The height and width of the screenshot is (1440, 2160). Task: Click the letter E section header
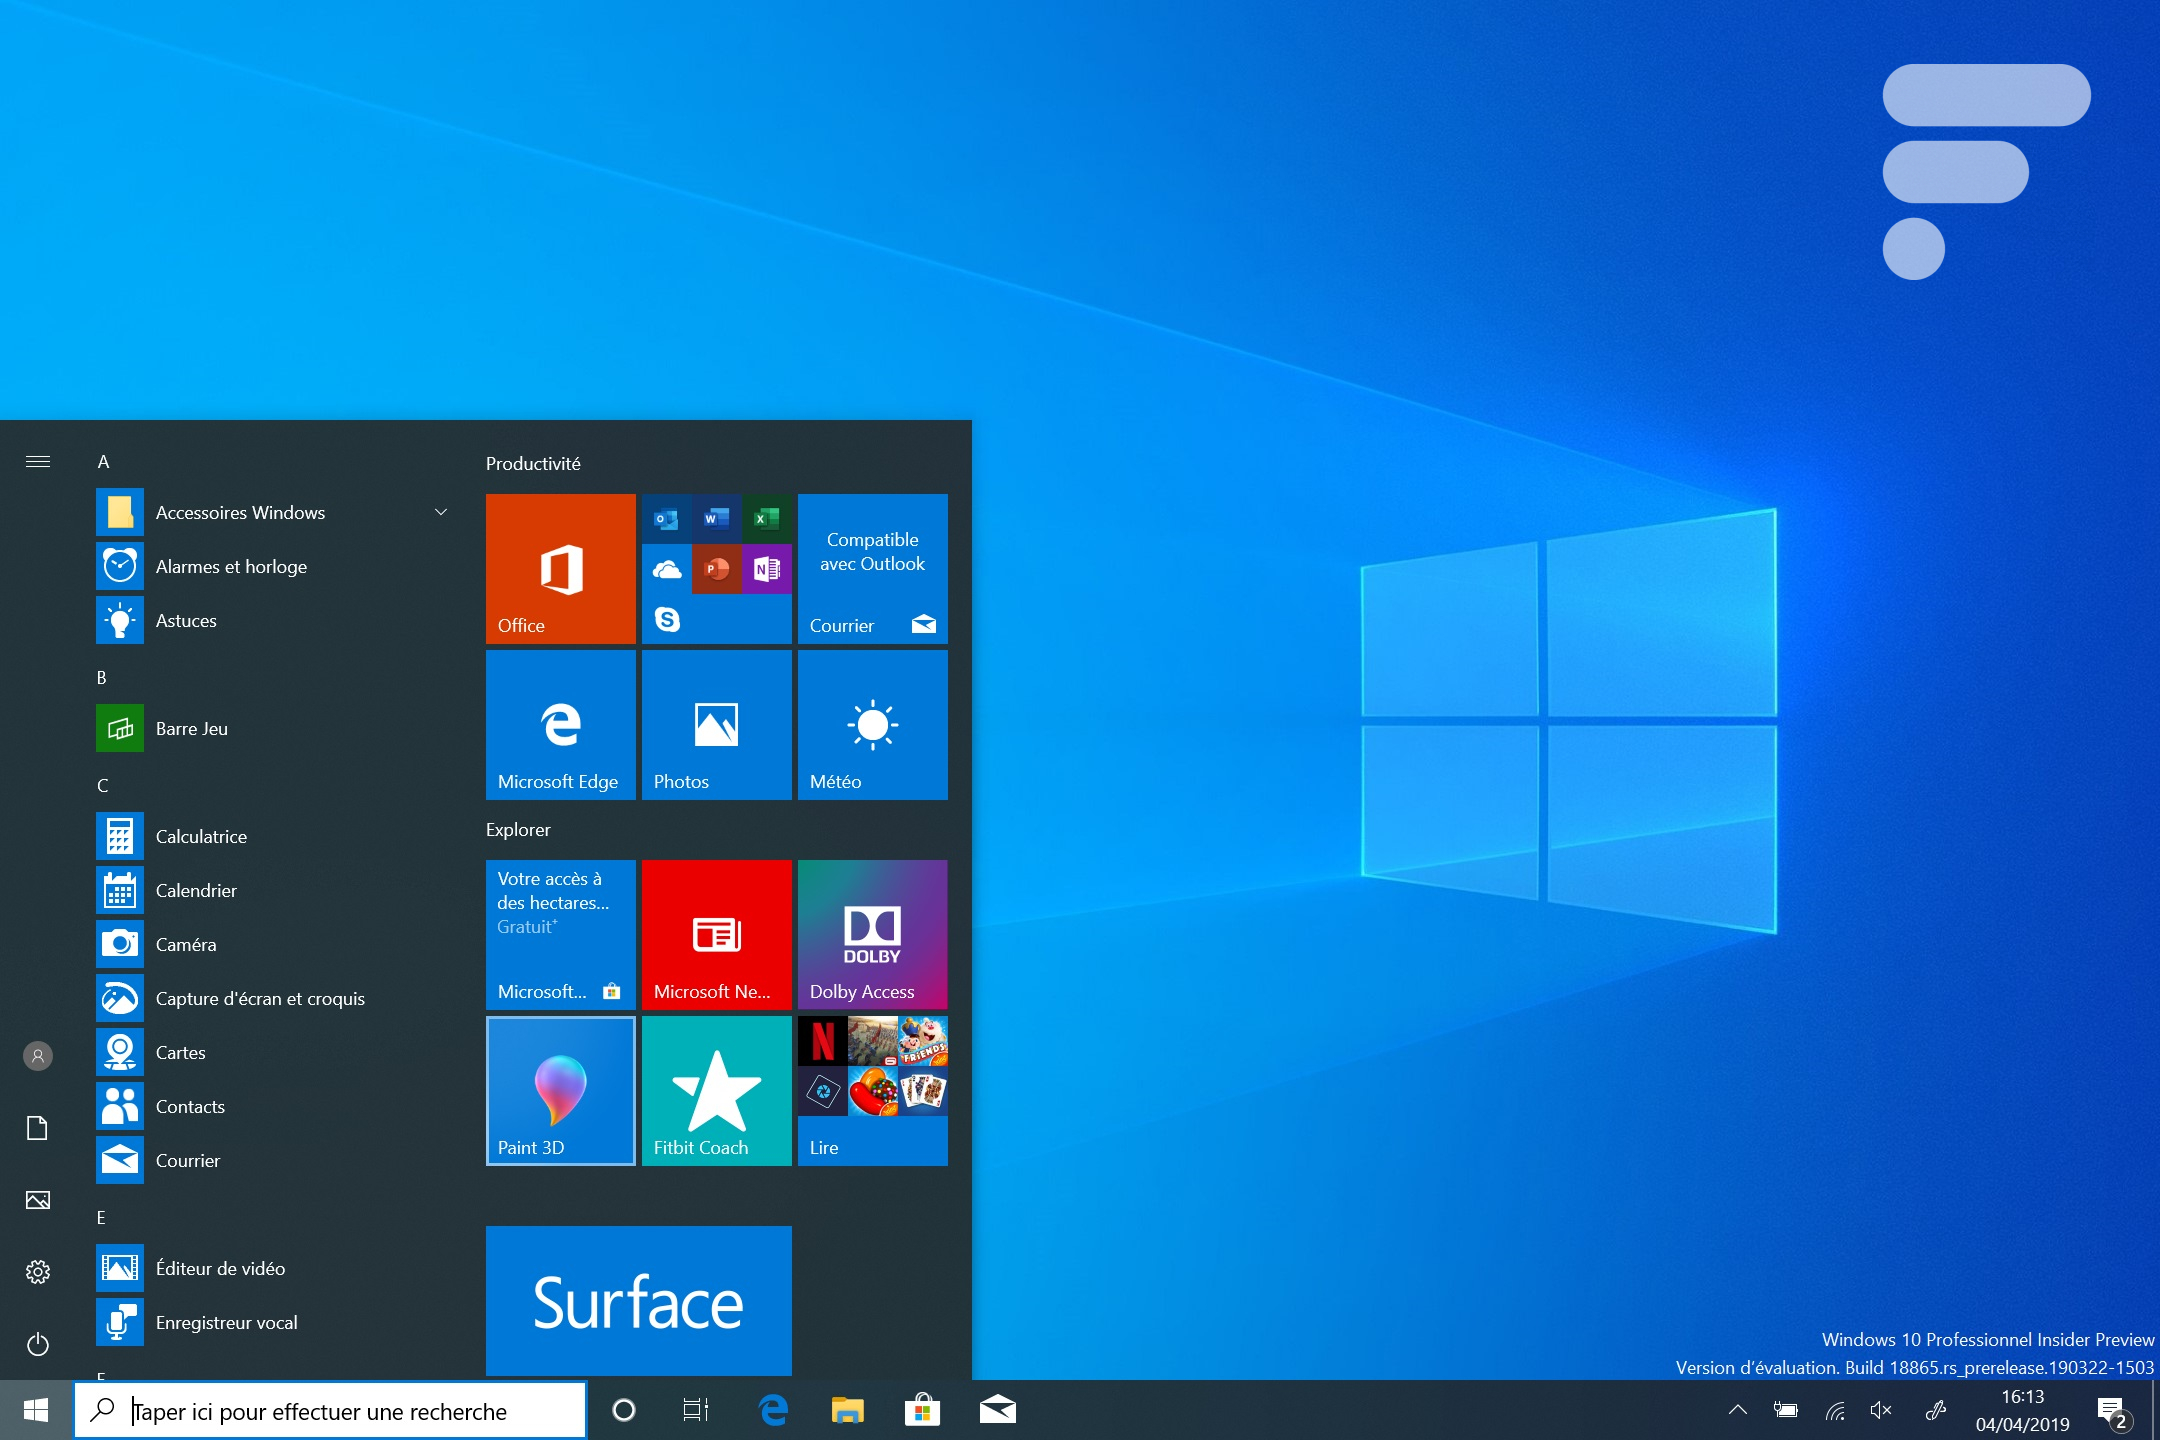pyautogui.click(x=101, y=1218)
